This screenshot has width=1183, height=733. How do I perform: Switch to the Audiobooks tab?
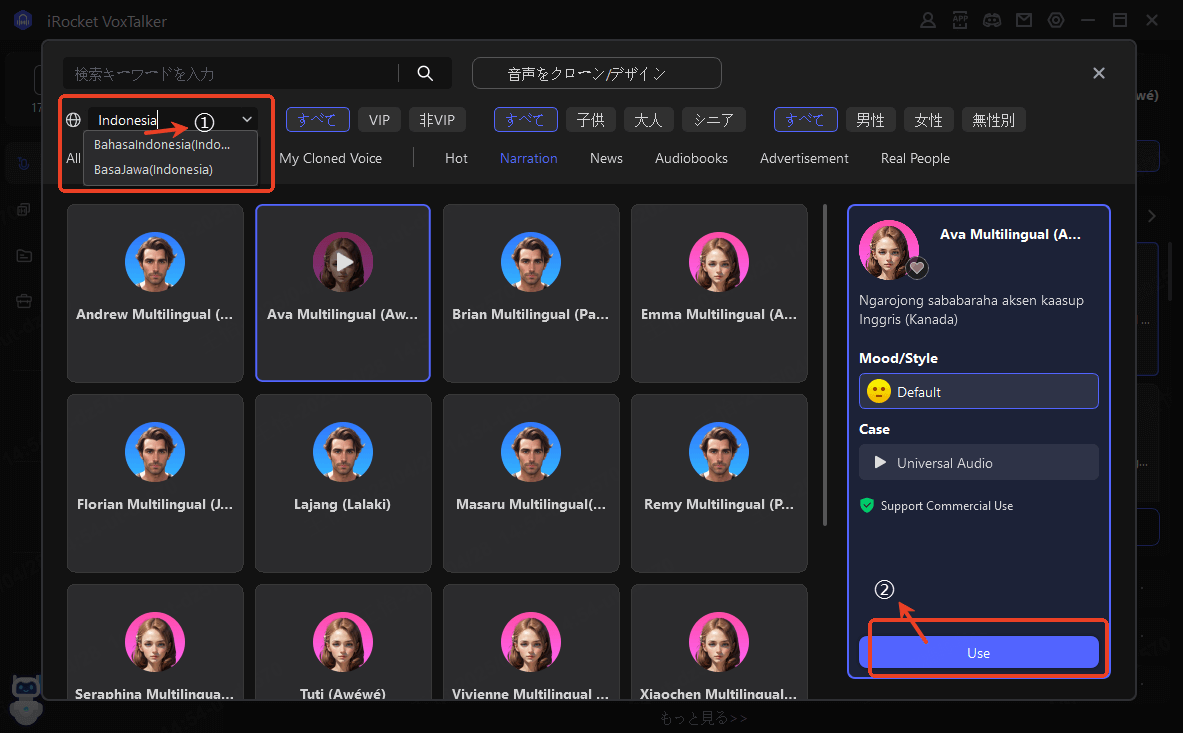[691, 158]
